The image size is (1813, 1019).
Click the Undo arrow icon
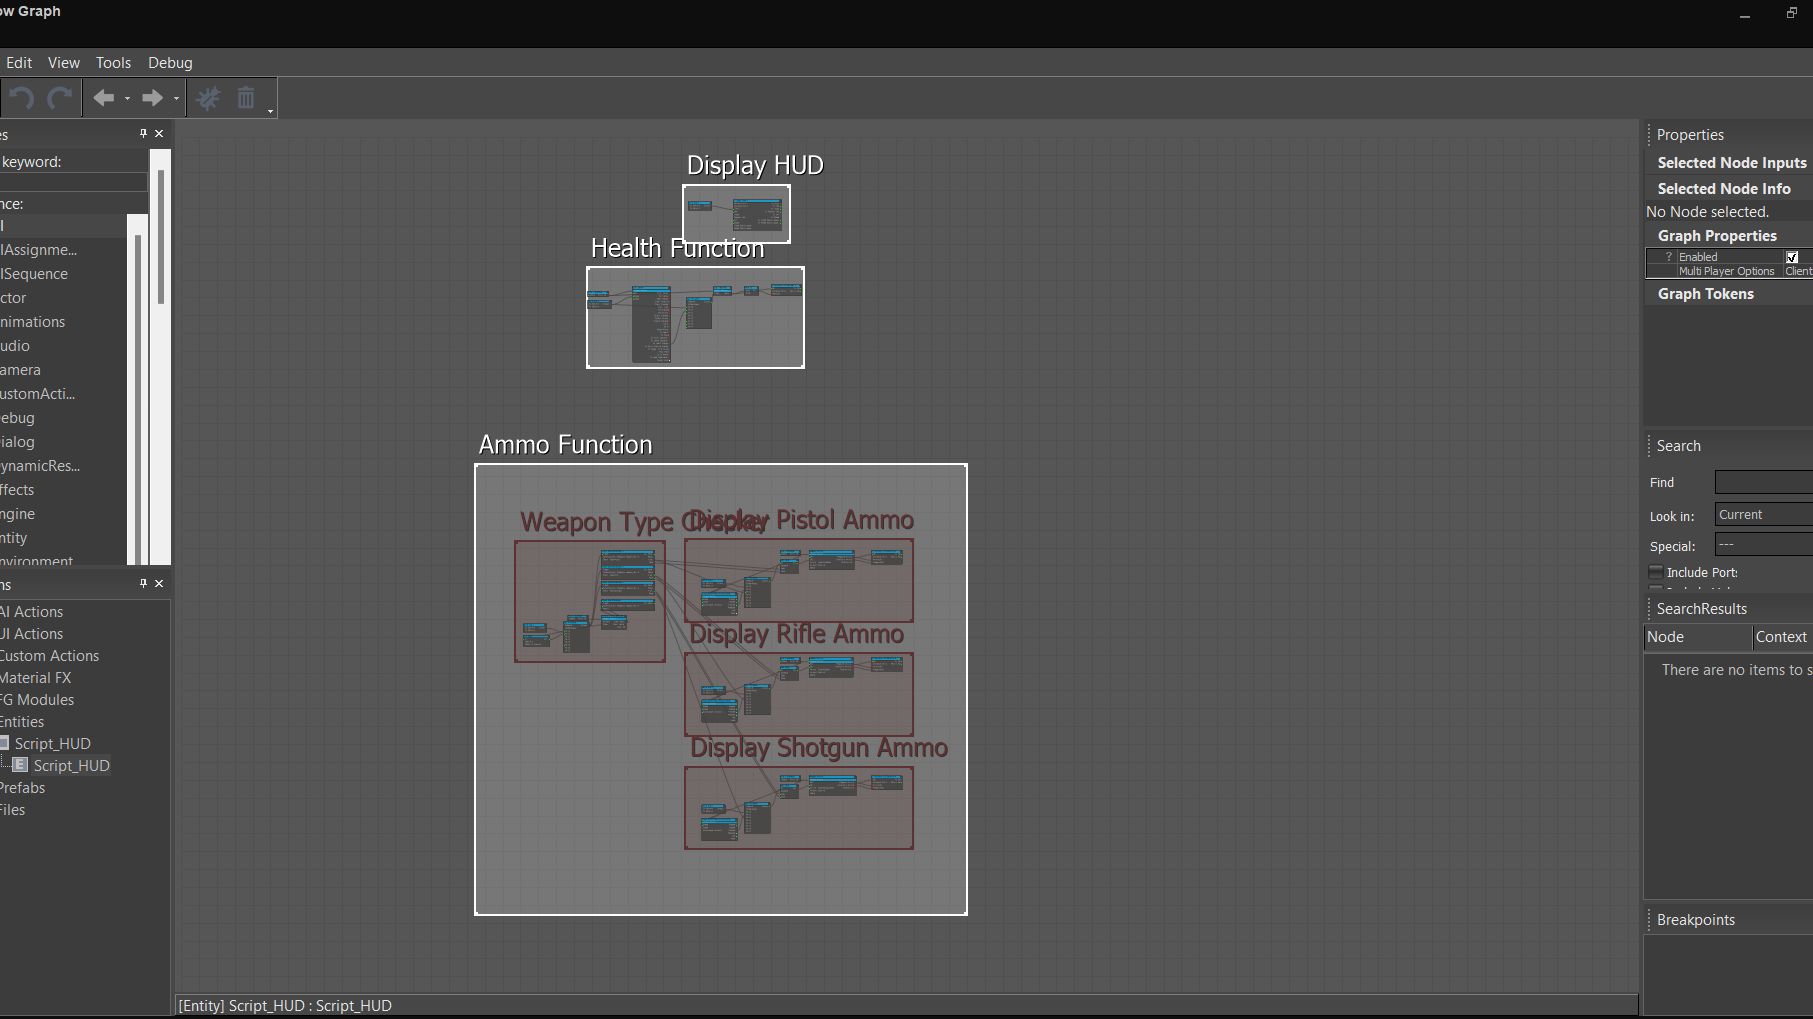click(x=19, y=97)
